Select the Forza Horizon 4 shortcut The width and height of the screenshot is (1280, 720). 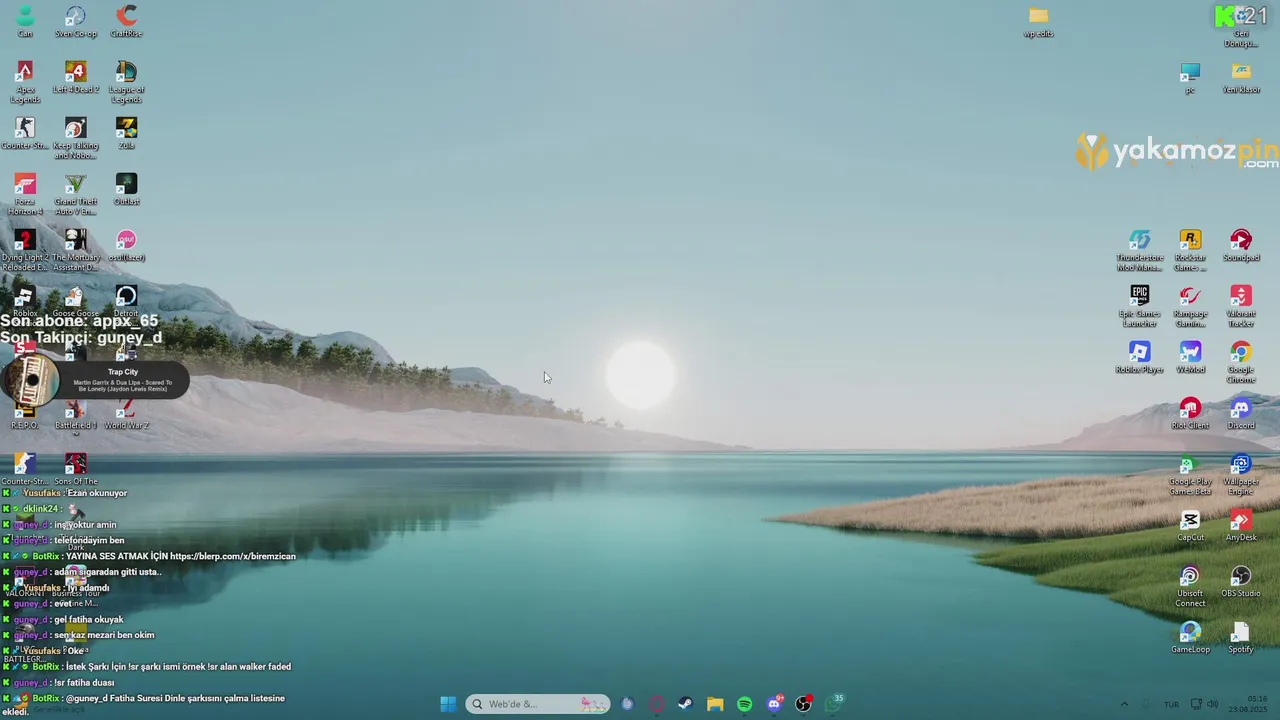click(25, 194)
